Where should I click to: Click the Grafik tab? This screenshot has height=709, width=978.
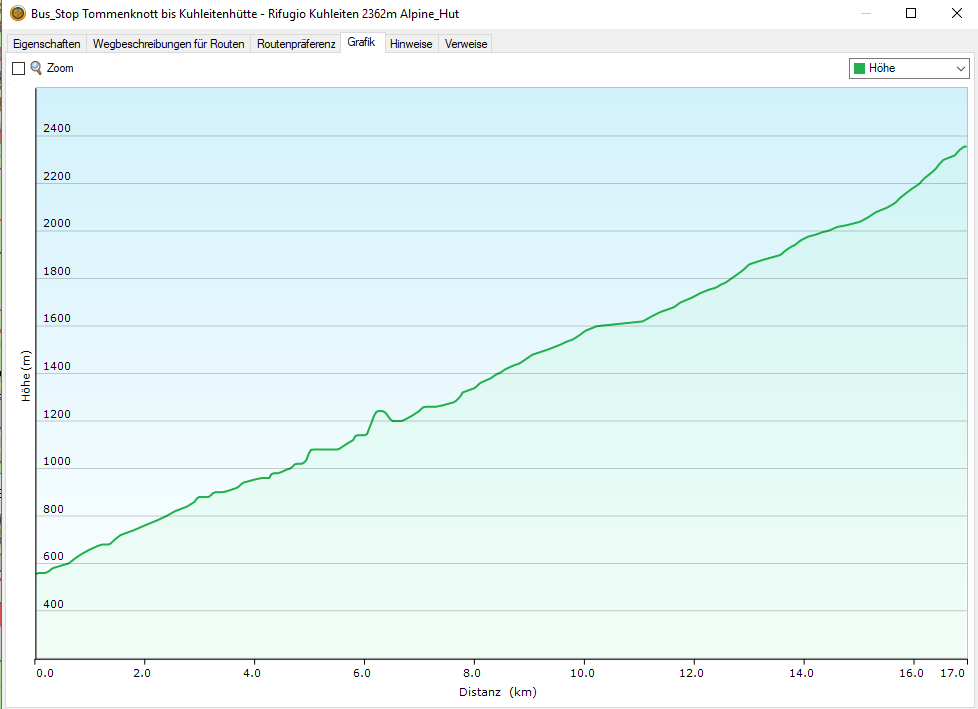click(x=361, y=43)
